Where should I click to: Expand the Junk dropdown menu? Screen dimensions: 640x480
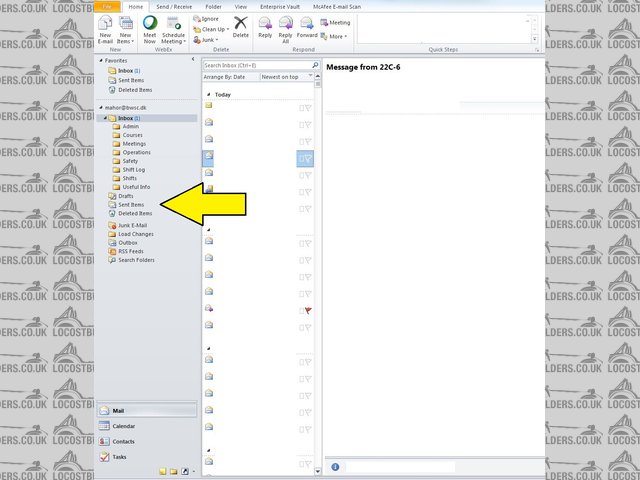210,40
